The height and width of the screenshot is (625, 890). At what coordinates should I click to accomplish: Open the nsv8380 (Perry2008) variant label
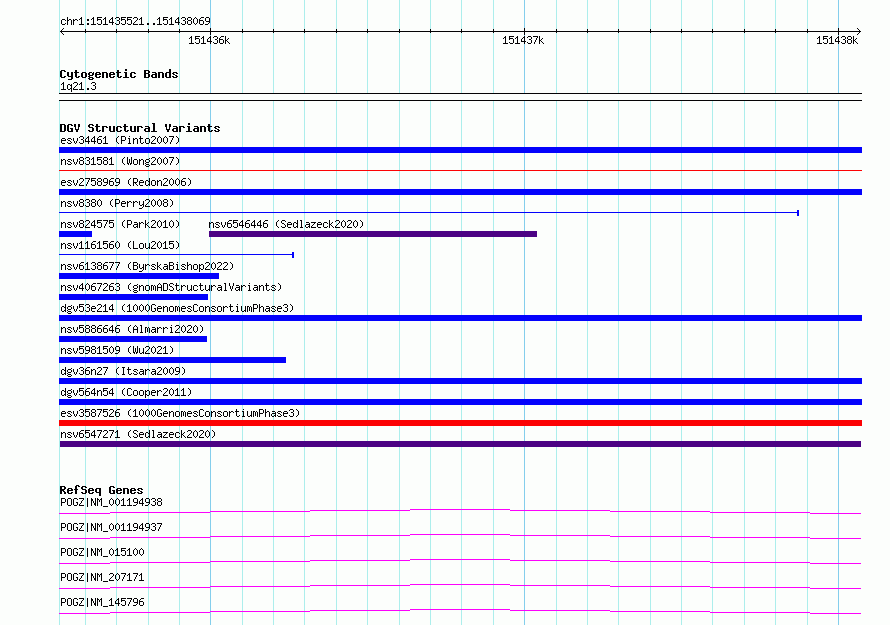click(x=117, y=203)
